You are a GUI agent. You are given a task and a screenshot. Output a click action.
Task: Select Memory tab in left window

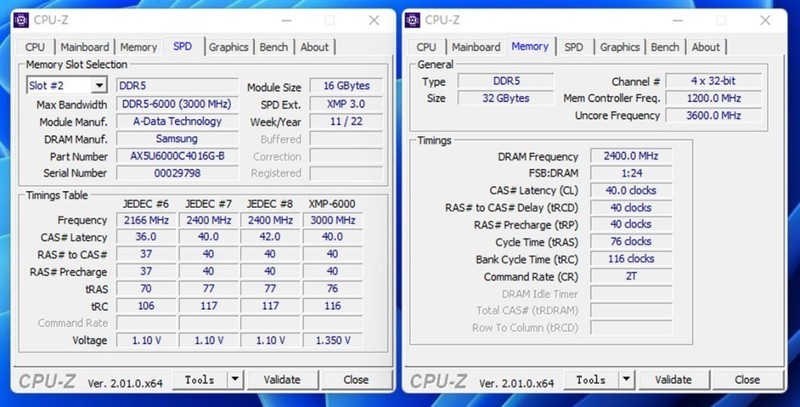tap(138, 47)
